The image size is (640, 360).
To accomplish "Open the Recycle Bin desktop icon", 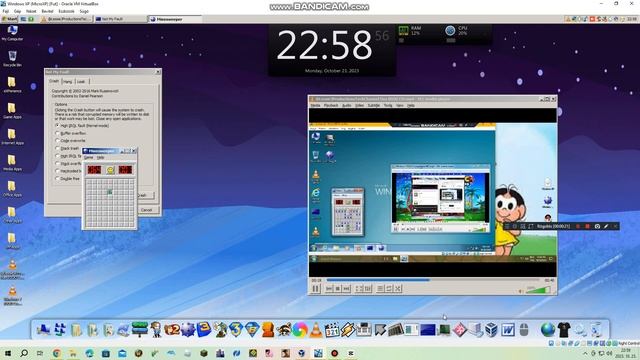I will coord(12,58).
